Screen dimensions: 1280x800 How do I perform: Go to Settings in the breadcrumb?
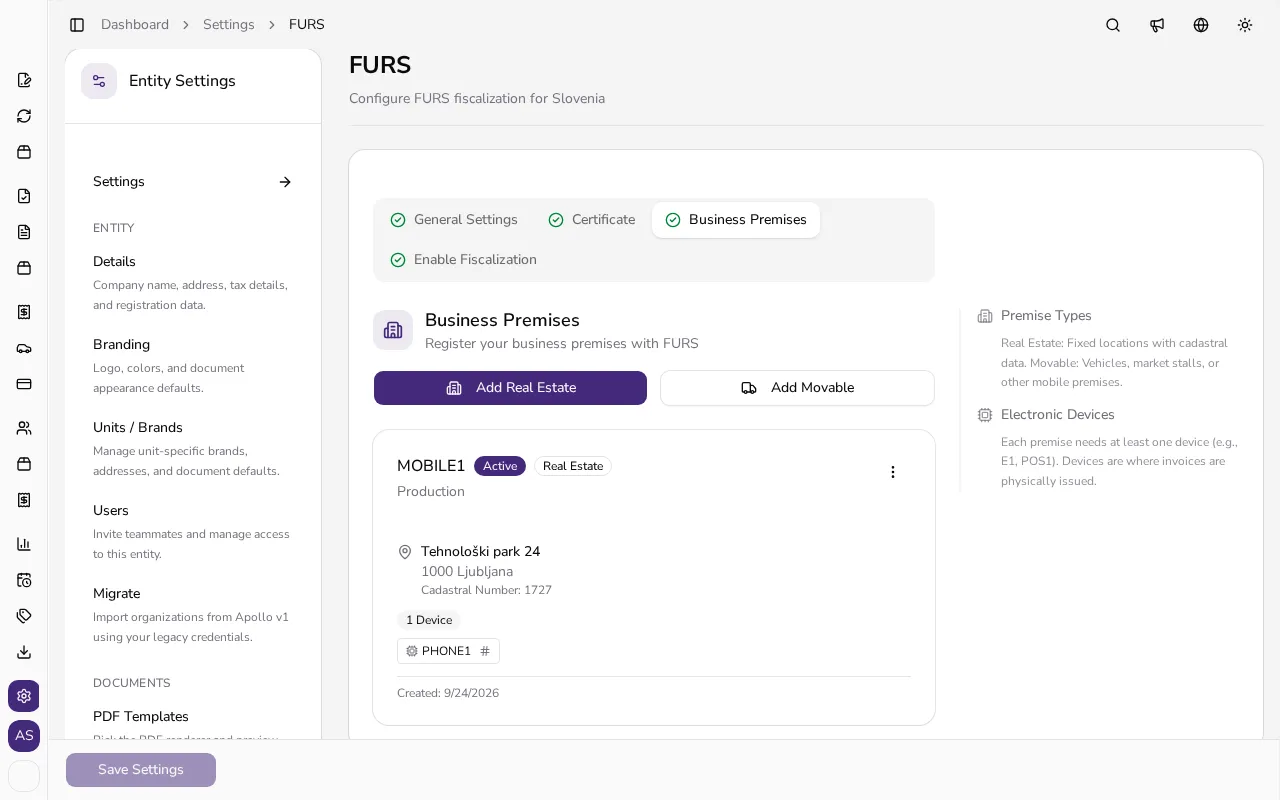[x=229, y=25]
